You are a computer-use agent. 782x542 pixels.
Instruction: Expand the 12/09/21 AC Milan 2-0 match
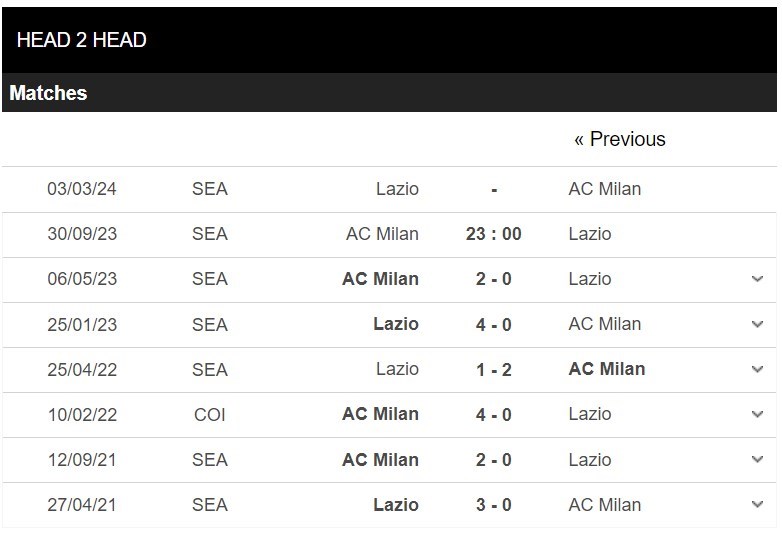click(757, 459)
